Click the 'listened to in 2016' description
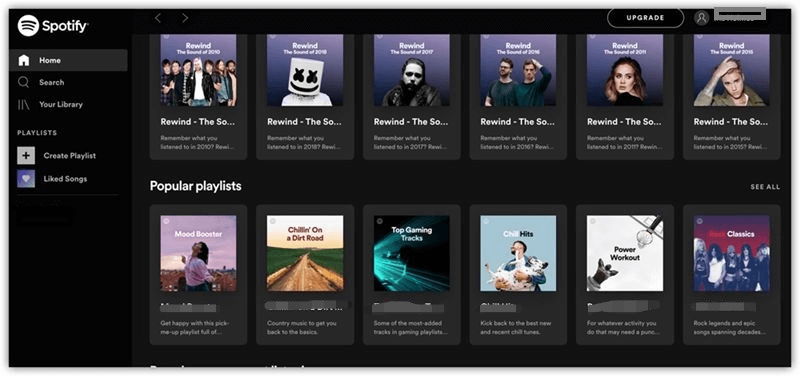The image size is (800, 376). (x=517, y=142)
